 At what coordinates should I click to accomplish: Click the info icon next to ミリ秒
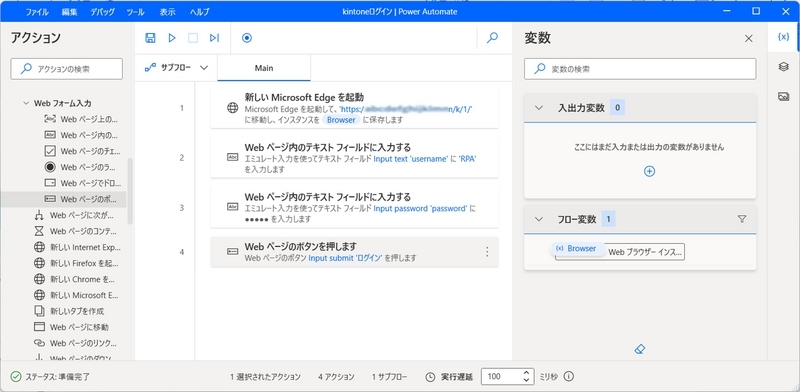(x=569, y=377)
